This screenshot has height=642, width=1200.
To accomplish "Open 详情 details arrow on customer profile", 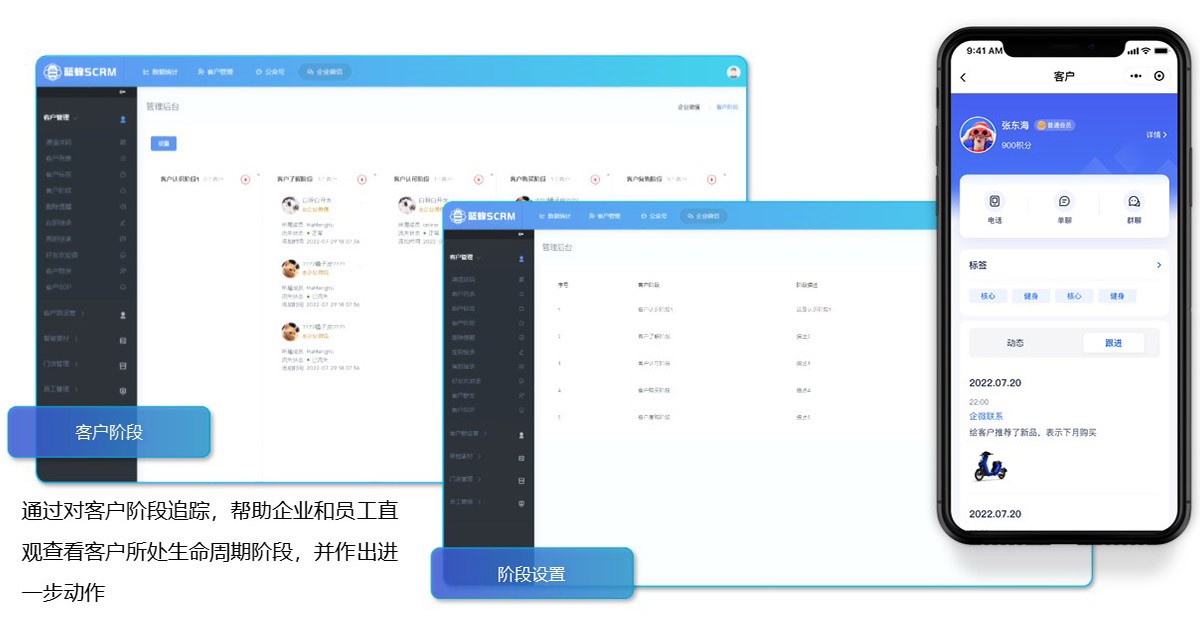I will [x=1155, y=134].
